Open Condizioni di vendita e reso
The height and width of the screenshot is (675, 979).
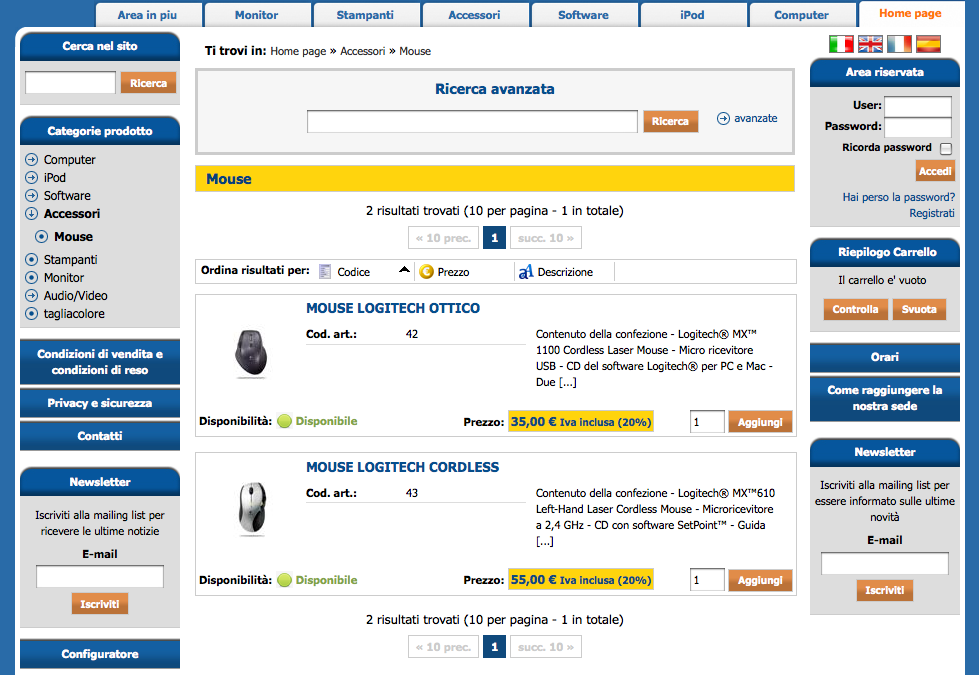pyautogui.click(x=100, y=362)
